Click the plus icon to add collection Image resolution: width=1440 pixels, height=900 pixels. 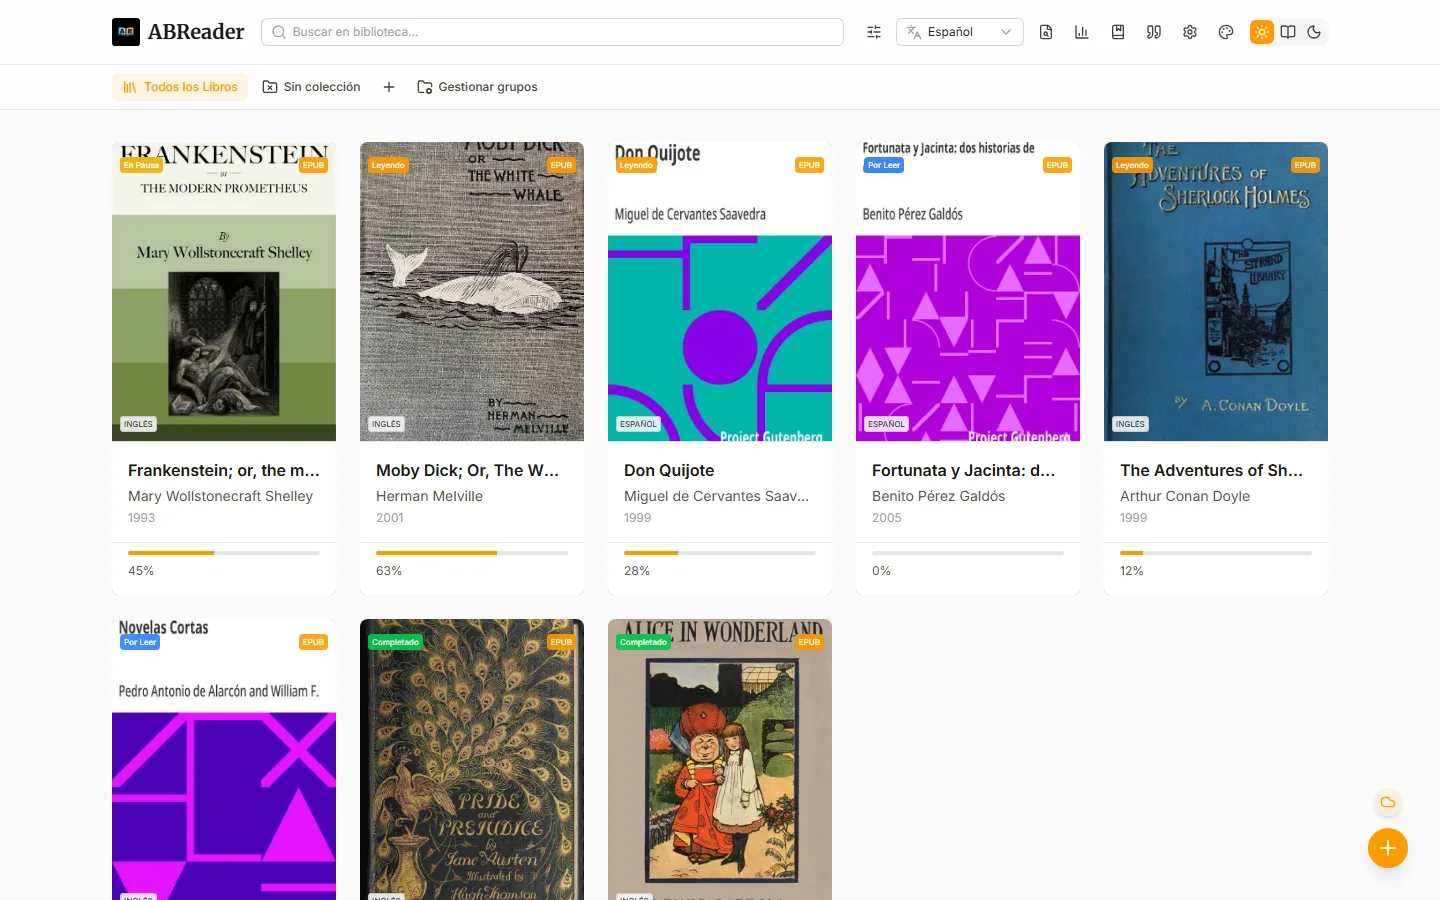pos(389,87)
